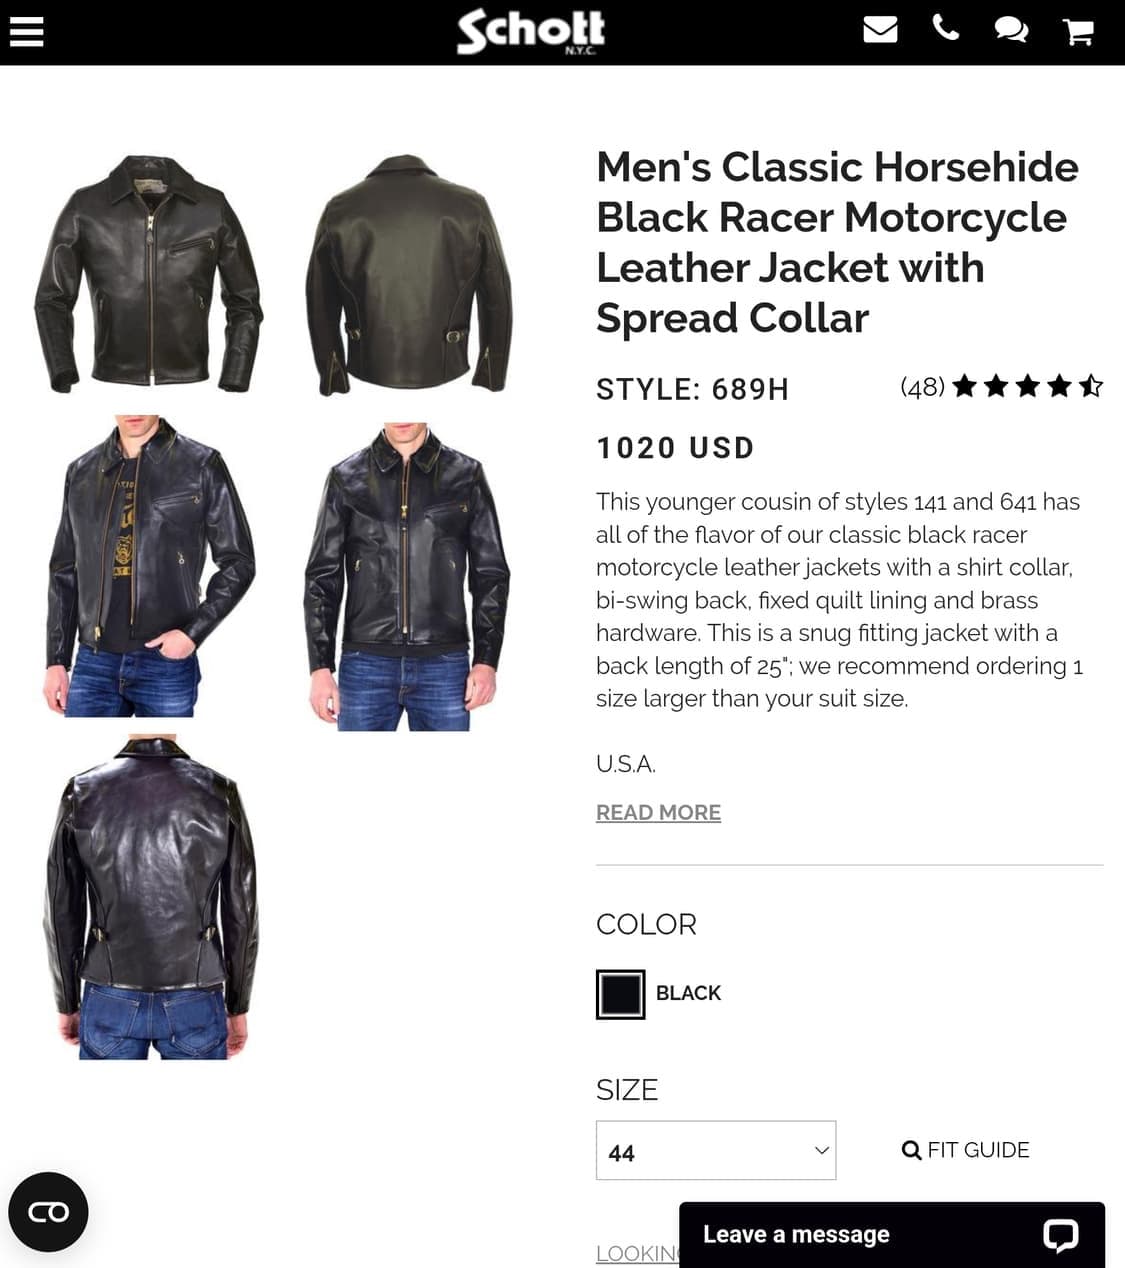Open the Leave a message chat bar
The width and height of the screenshot is (1125, 1268).
(892, 1235)
